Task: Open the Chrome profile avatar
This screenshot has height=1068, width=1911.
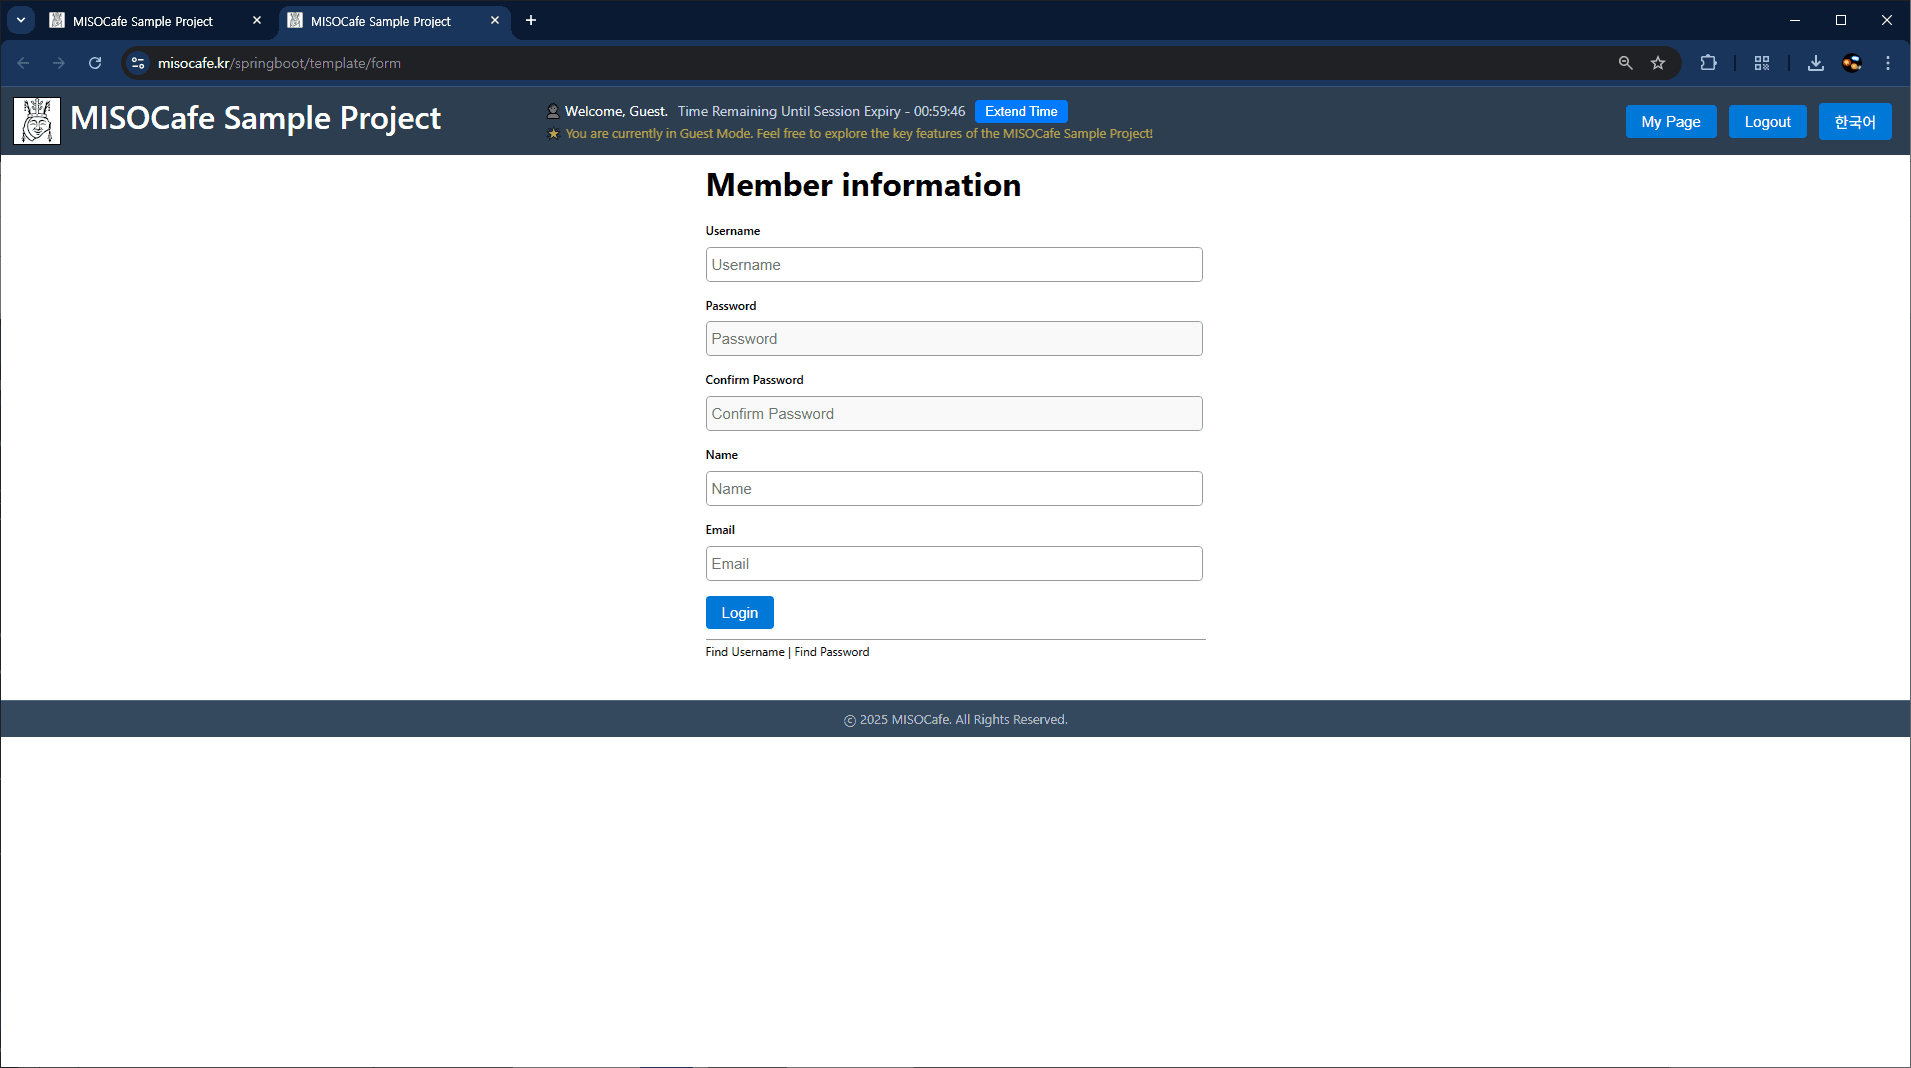Action: (x=1851, y=63)
